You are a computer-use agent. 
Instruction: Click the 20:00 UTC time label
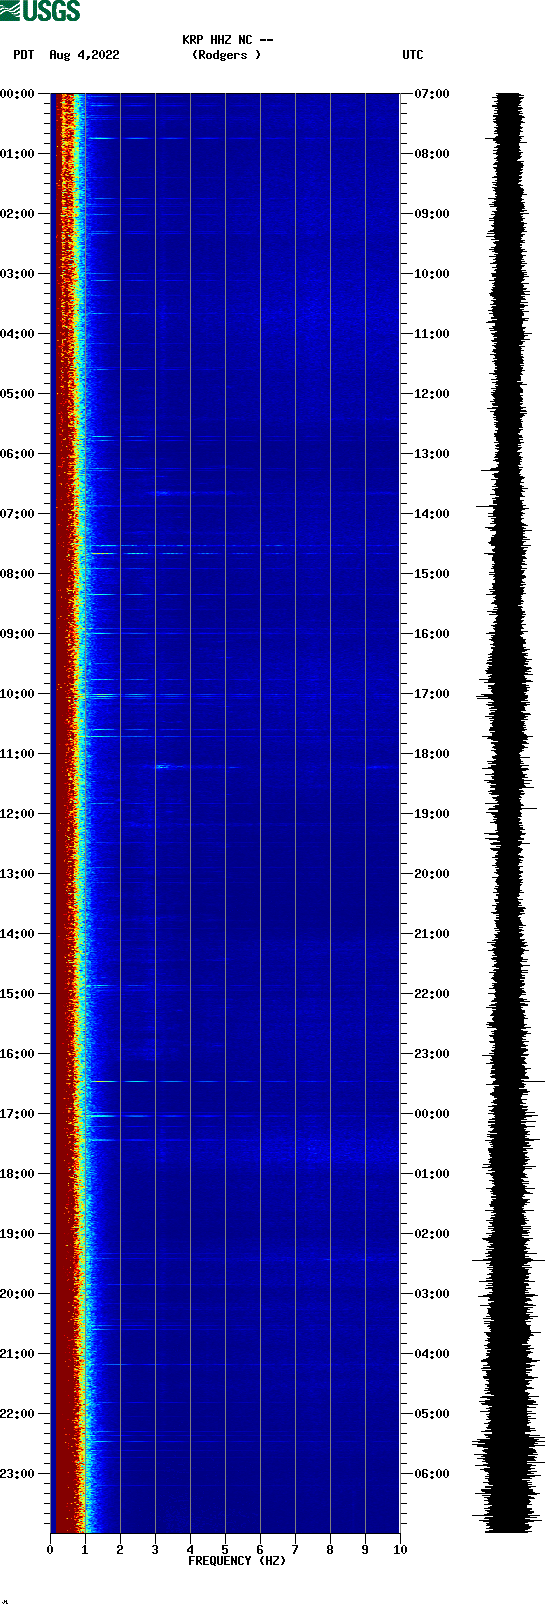pyautogui.click(x=432, y=874)
